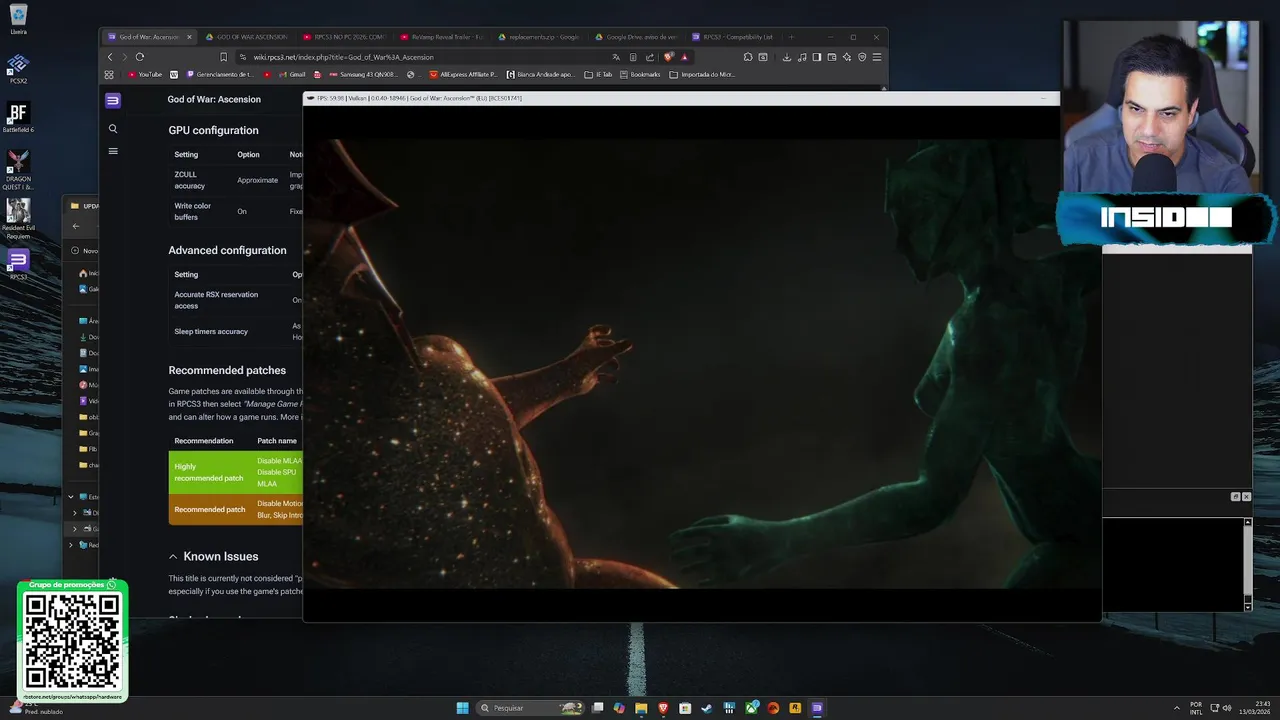Switch to Brave in the taskbar
Screen dimensions: 1280x720
[663, 708]
